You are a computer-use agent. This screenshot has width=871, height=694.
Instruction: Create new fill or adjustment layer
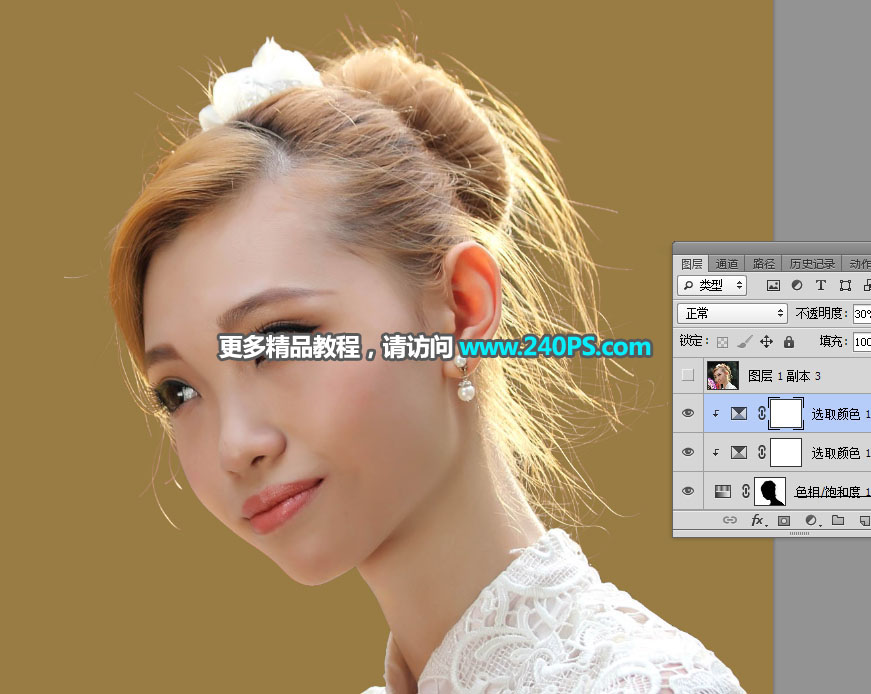pyautogui.click(x=812, y=521)
